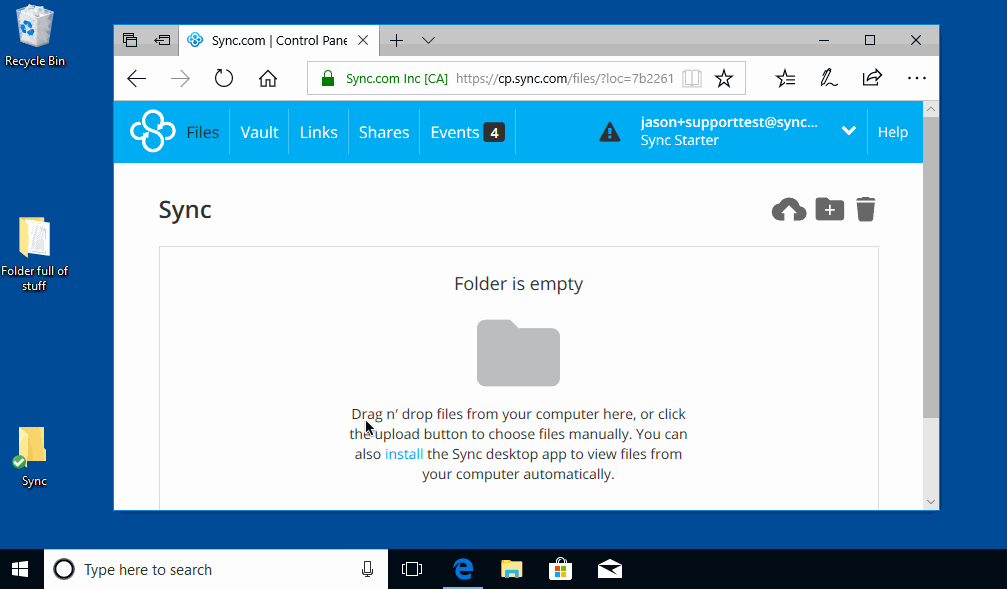Open File Explorer from the taskbar
This screenshot has height=589, width=1007.
[x=512, y=569]
